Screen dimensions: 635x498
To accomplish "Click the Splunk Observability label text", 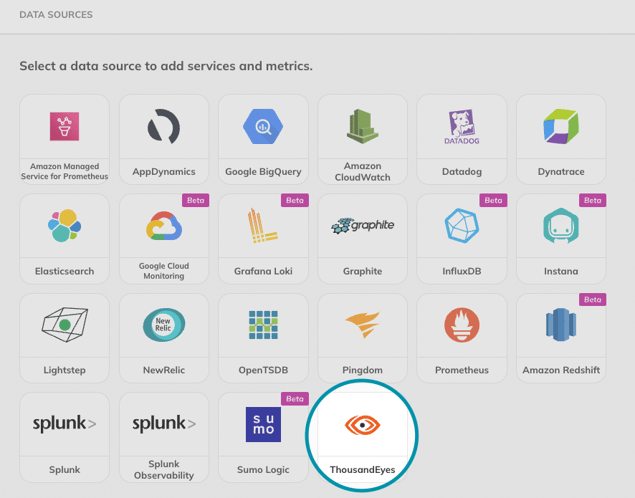I will pyautogui.click(x=164, y=470).
